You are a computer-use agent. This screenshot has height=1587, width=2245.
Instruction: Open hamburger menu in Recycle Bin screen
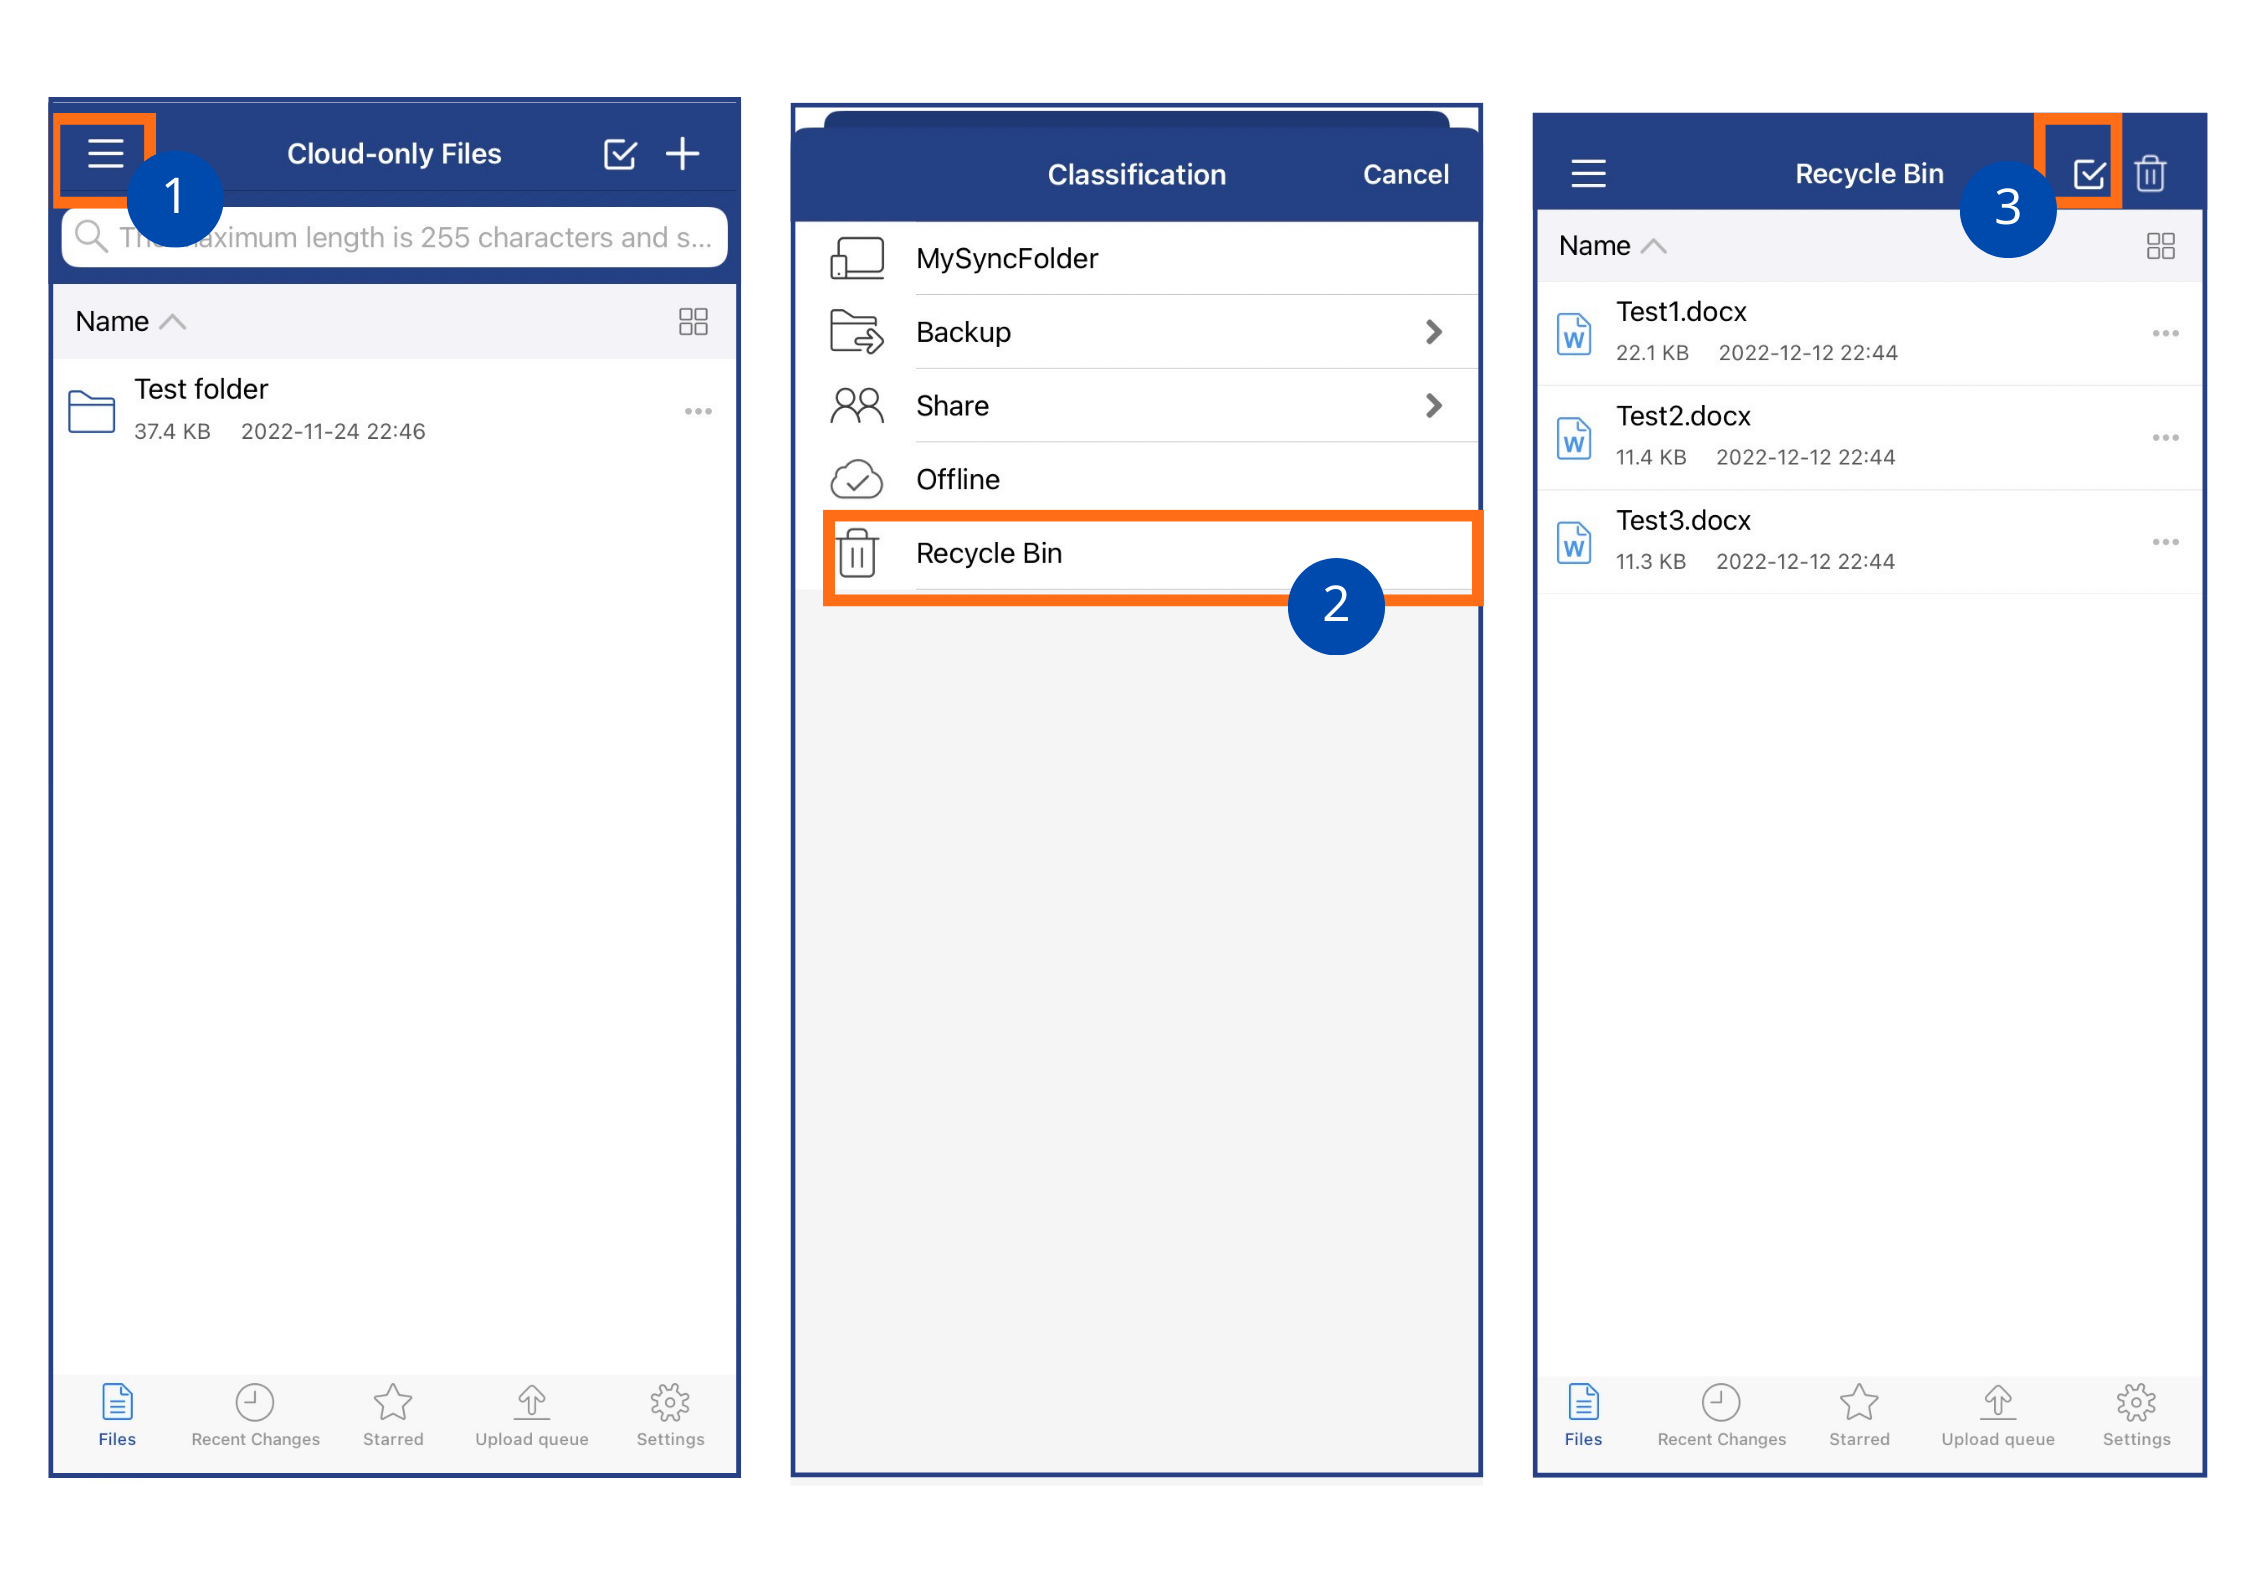(1588, 174)
